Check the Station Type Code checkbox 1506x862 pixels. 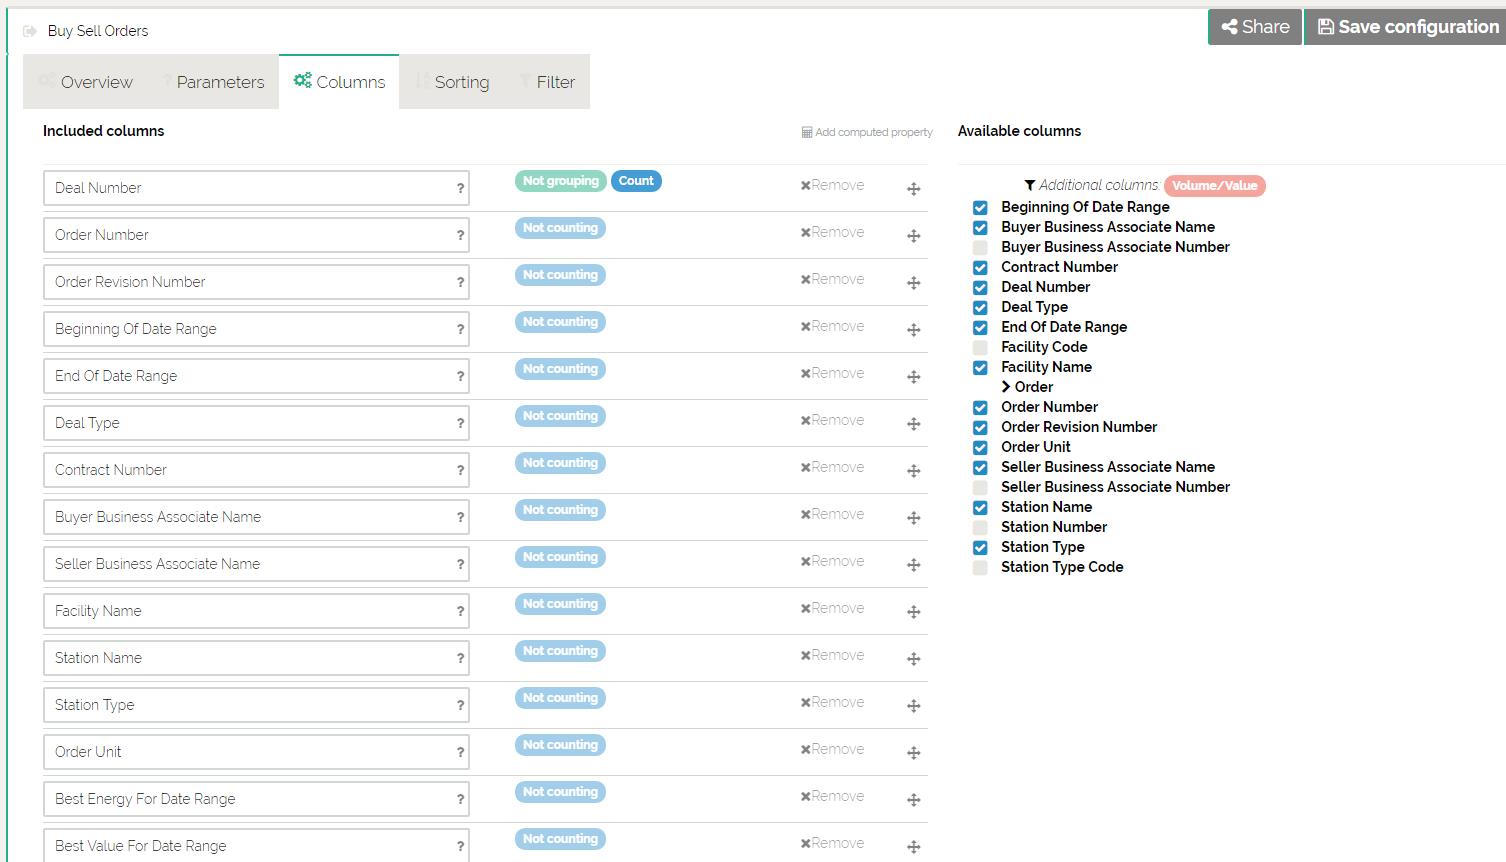980,568
